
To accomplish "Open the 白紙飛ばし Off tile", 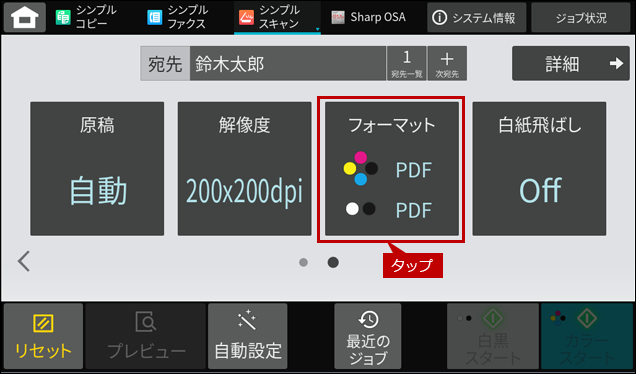I will click(x=539, y=169).
